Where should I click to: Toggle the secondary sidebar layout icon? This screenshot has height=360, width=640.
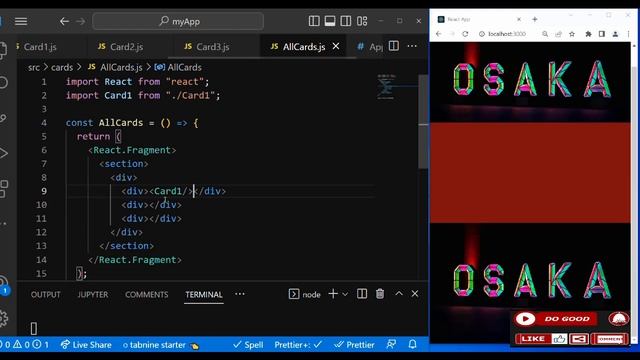click(x=346, y=21)
